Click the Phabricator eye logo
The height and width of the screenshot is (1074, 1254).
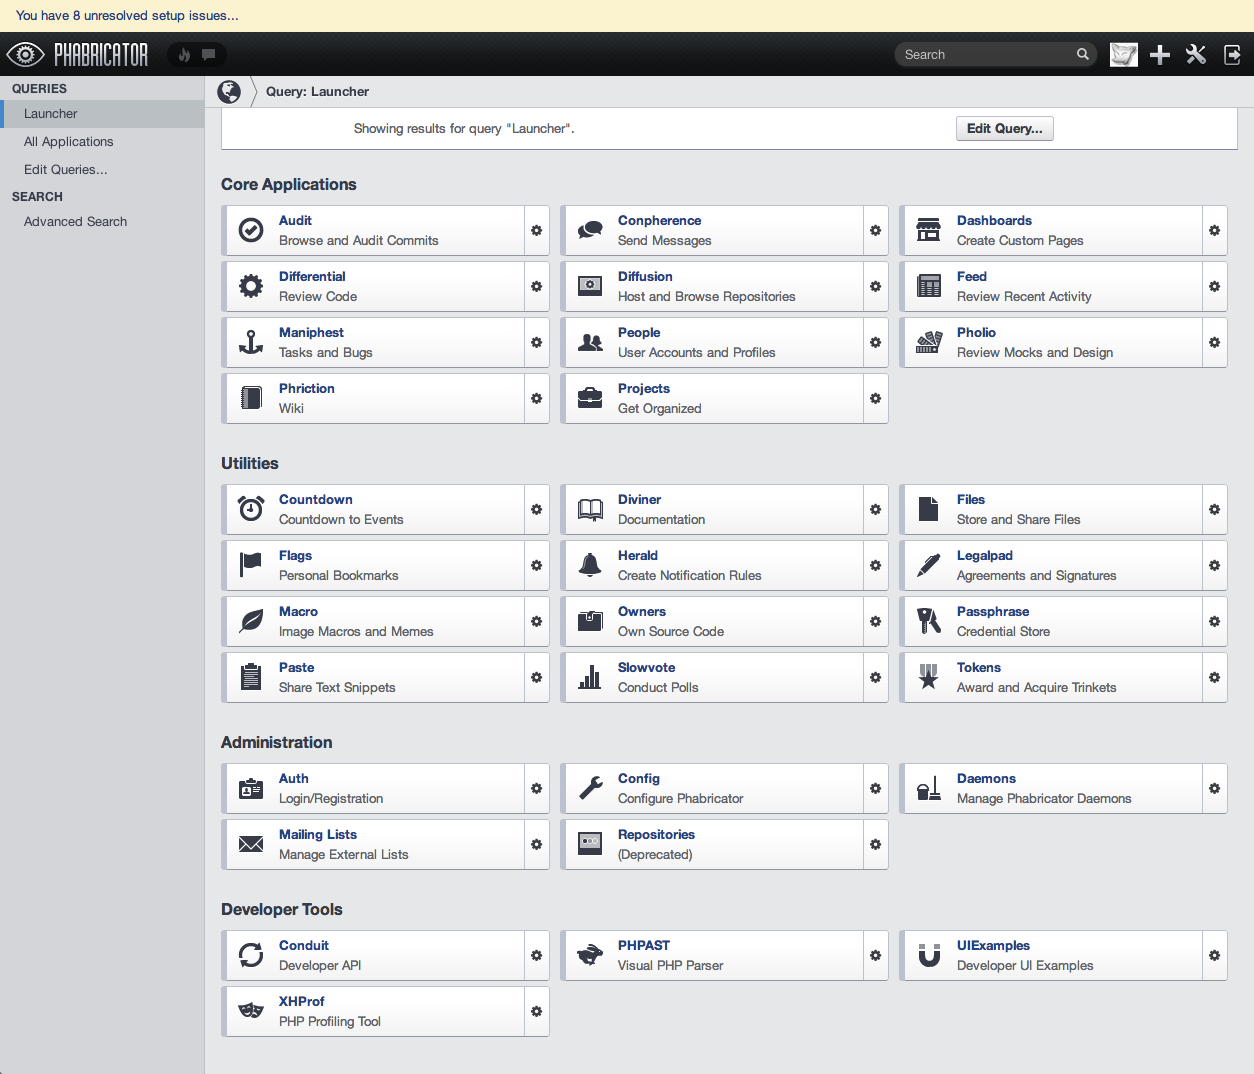click(x=25, y=54)
